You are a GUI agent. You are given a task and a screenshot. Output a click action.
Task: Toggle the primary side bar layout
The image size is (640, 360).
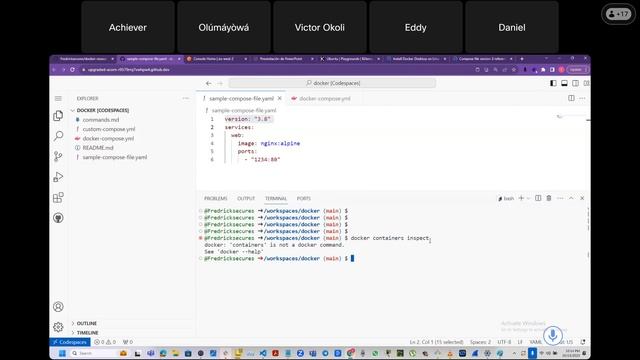coord(553,83)
